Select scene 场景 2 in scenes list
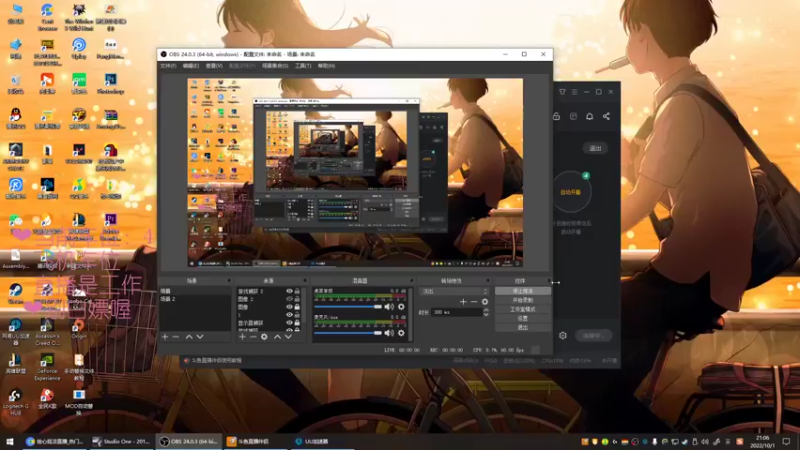800x450 pixels. coord(194,299)
